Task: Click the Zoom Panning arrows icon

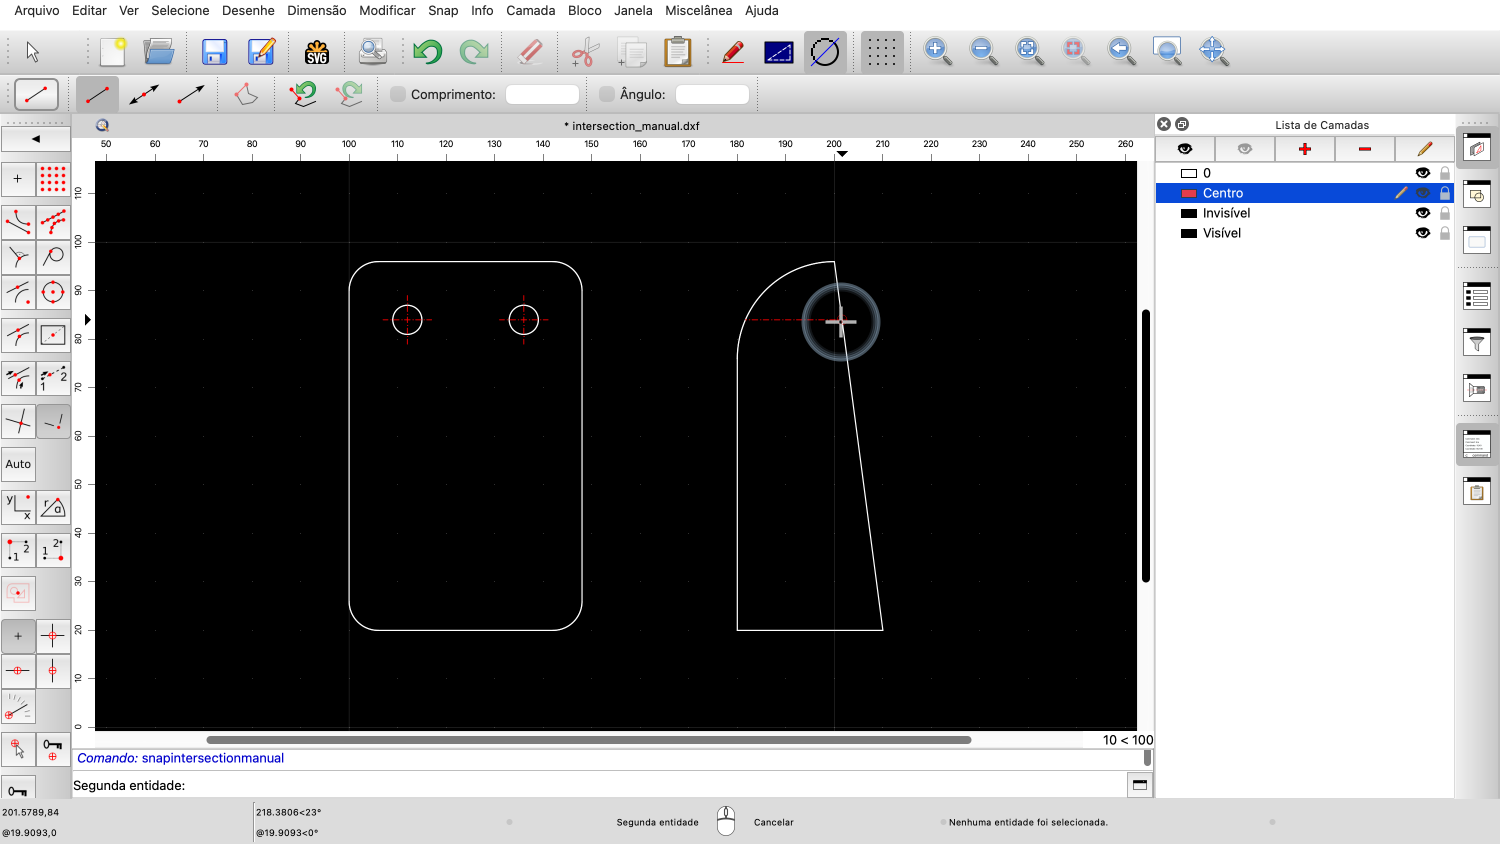Action: pyautogui.click(x=1213, y=51)
